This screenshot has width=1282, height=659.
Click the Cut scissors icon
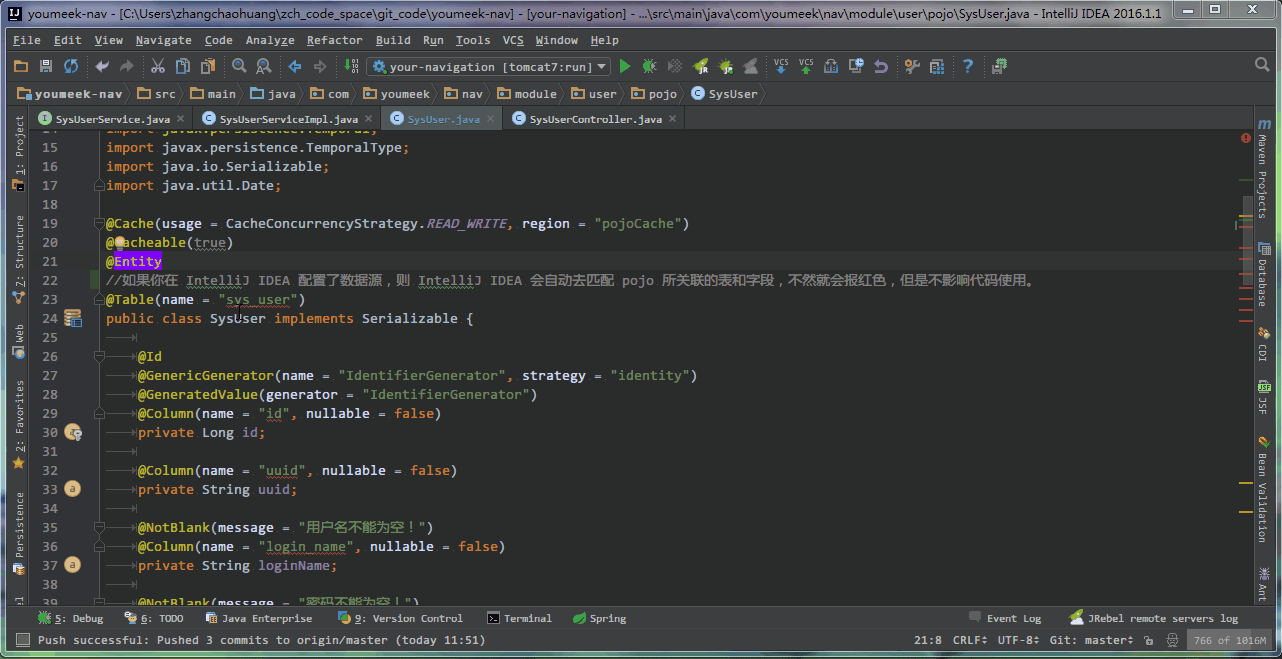(157, 67)
